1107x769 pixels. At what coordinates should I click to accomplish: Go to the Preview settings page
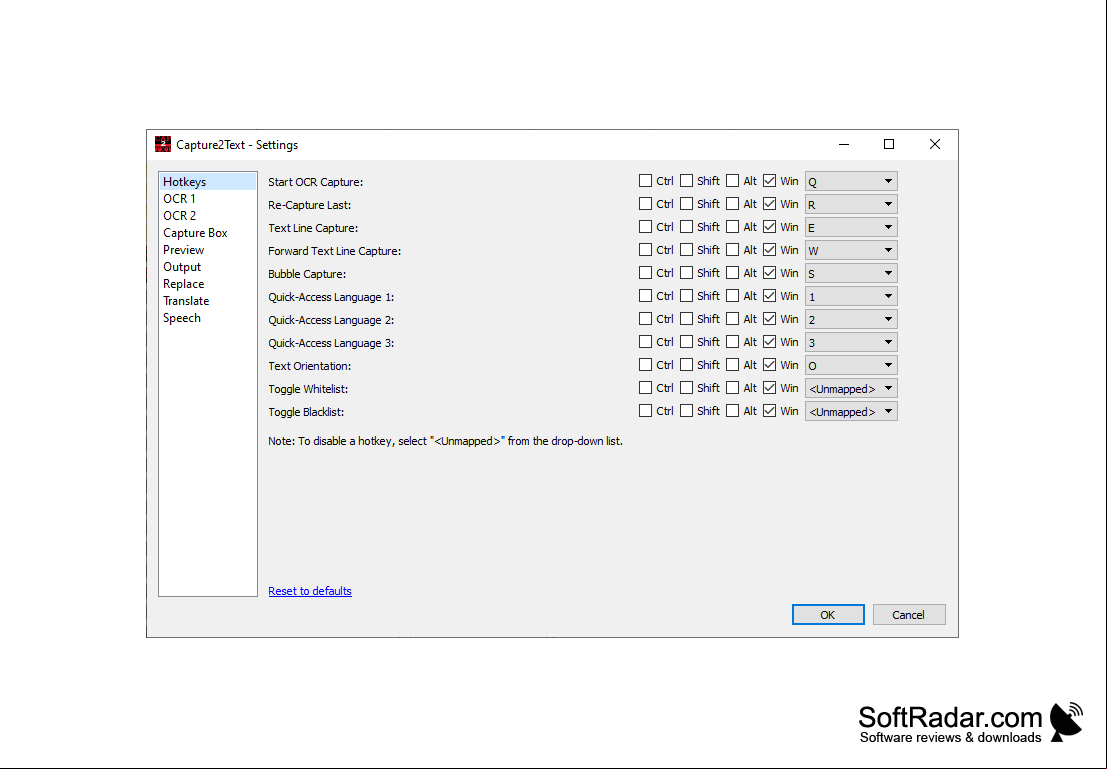point(207,249)
